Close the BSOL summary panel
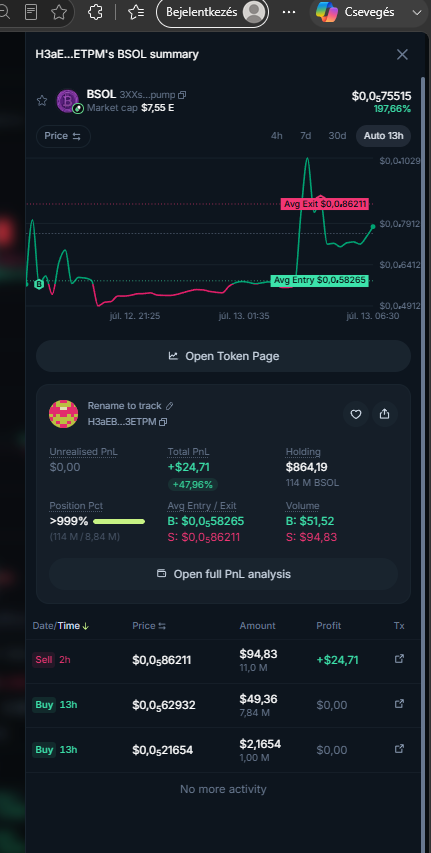431x853 pixels. [x=402, y=54]
